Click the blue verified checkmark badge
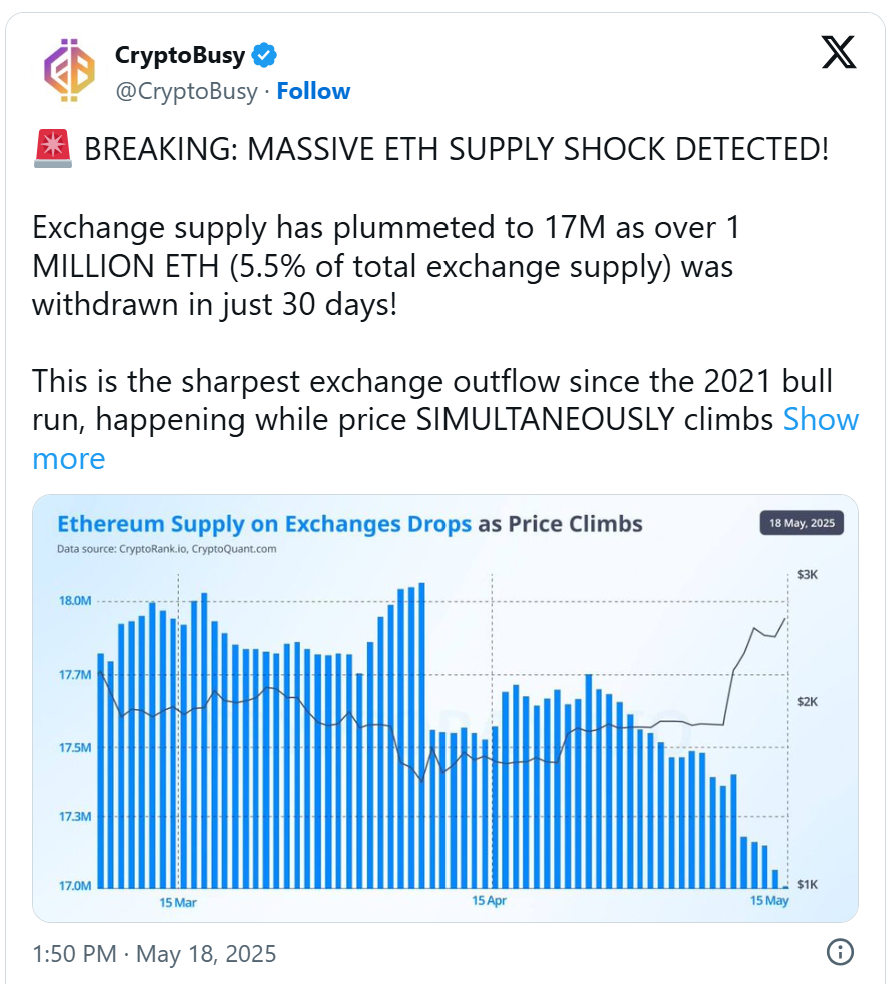Viewport: 888px width, 984px height. [x=264, y=55]
